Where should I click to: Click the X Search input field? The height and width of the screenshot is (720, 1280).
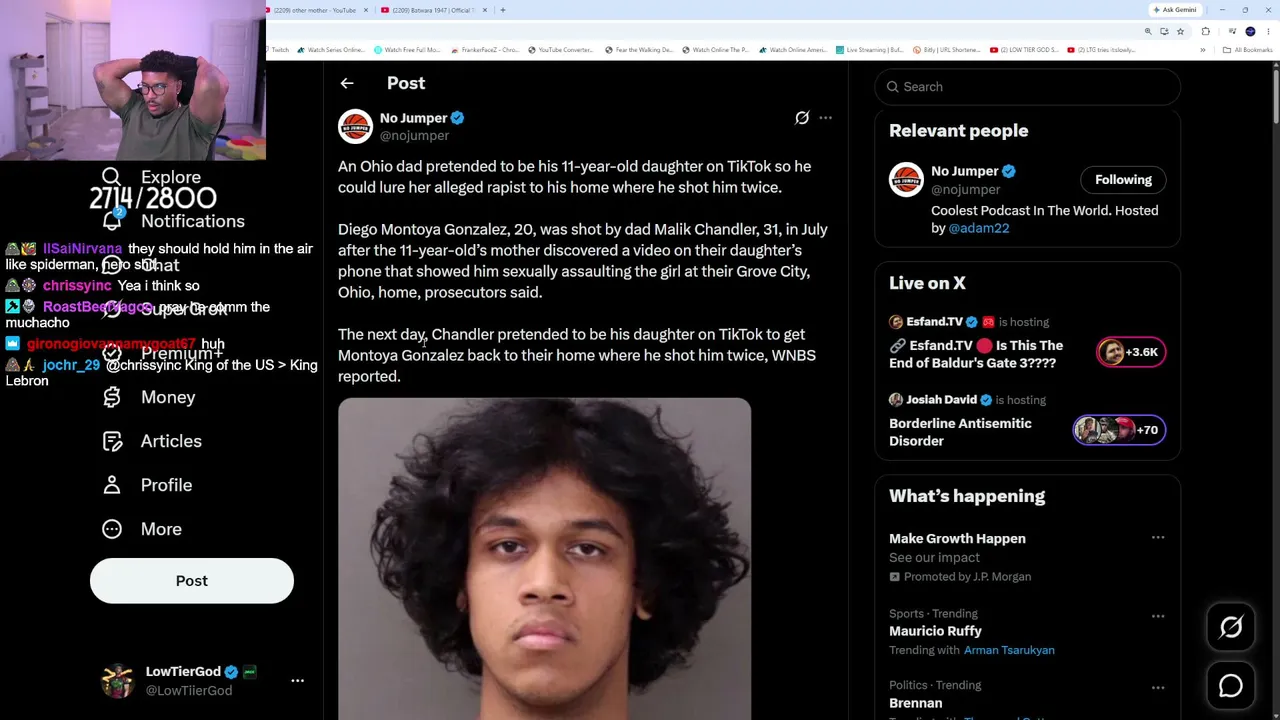pyautogui.click(x=1028, y=87)
